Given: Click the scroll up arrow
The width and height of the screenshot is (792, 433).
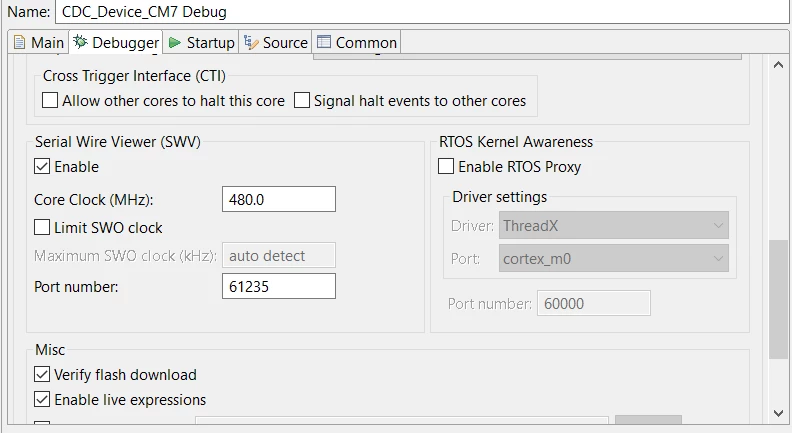Looking at the screenshot, I should [x=778, y=65].
